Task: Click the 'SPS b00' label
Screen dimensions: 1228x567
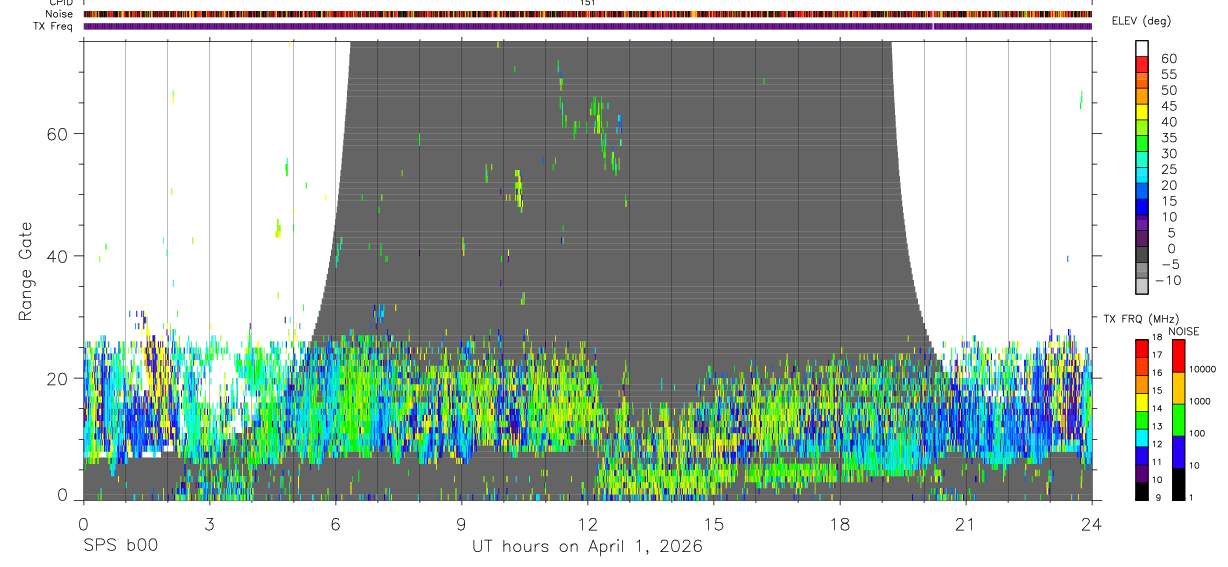Action: click(x=120, y=547)
